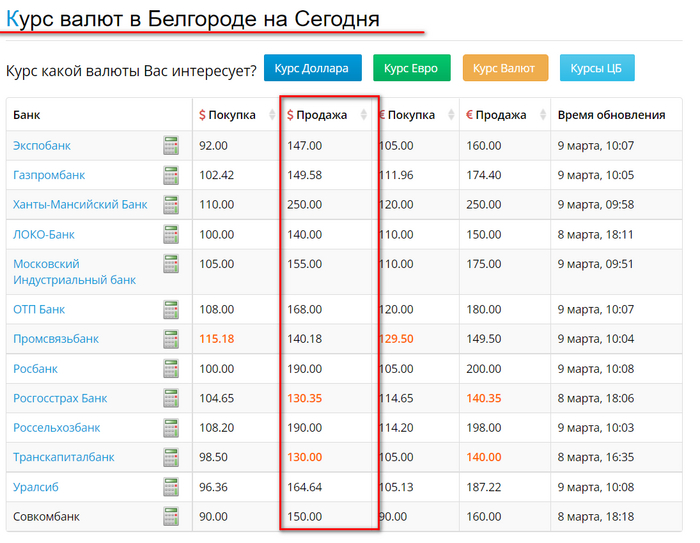Select Росгосстрах Банк euro sell rate 140.35
This screenshot has width=700, height=543.
tap(484, 398)
